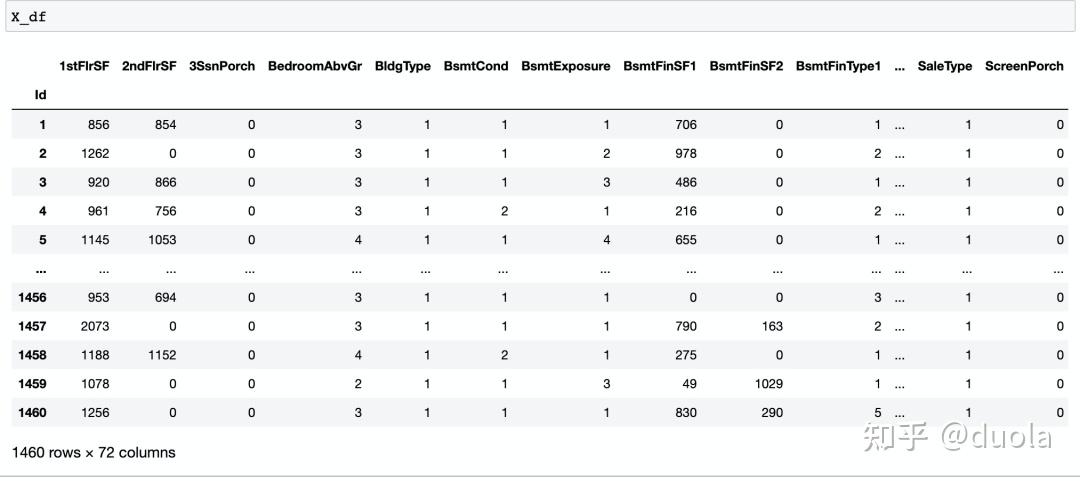Select the BldgType column header
The width and height of the screenshot is (1080, 481).
[403, 66]
